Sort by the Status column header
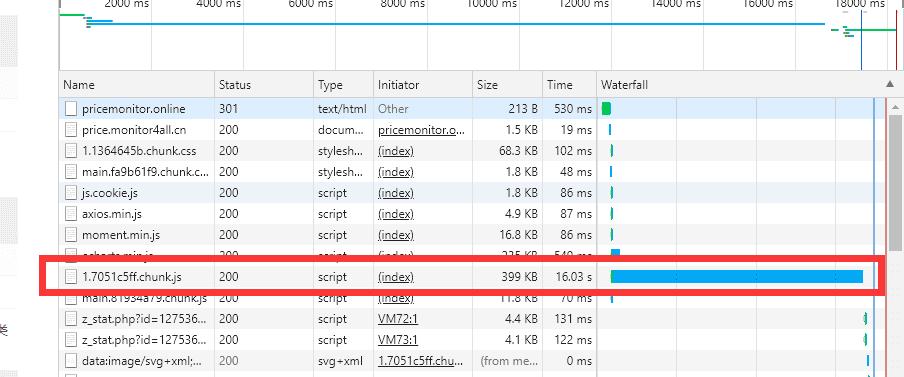 [264, 85]
